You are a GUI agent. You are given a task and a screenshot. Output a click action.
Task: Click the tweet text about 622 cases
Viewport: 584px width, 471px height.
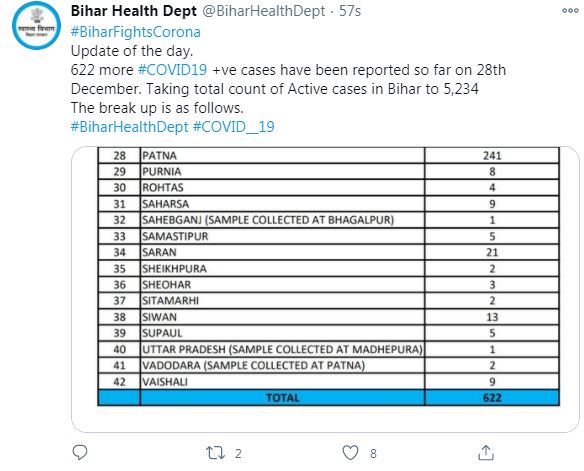288,79
